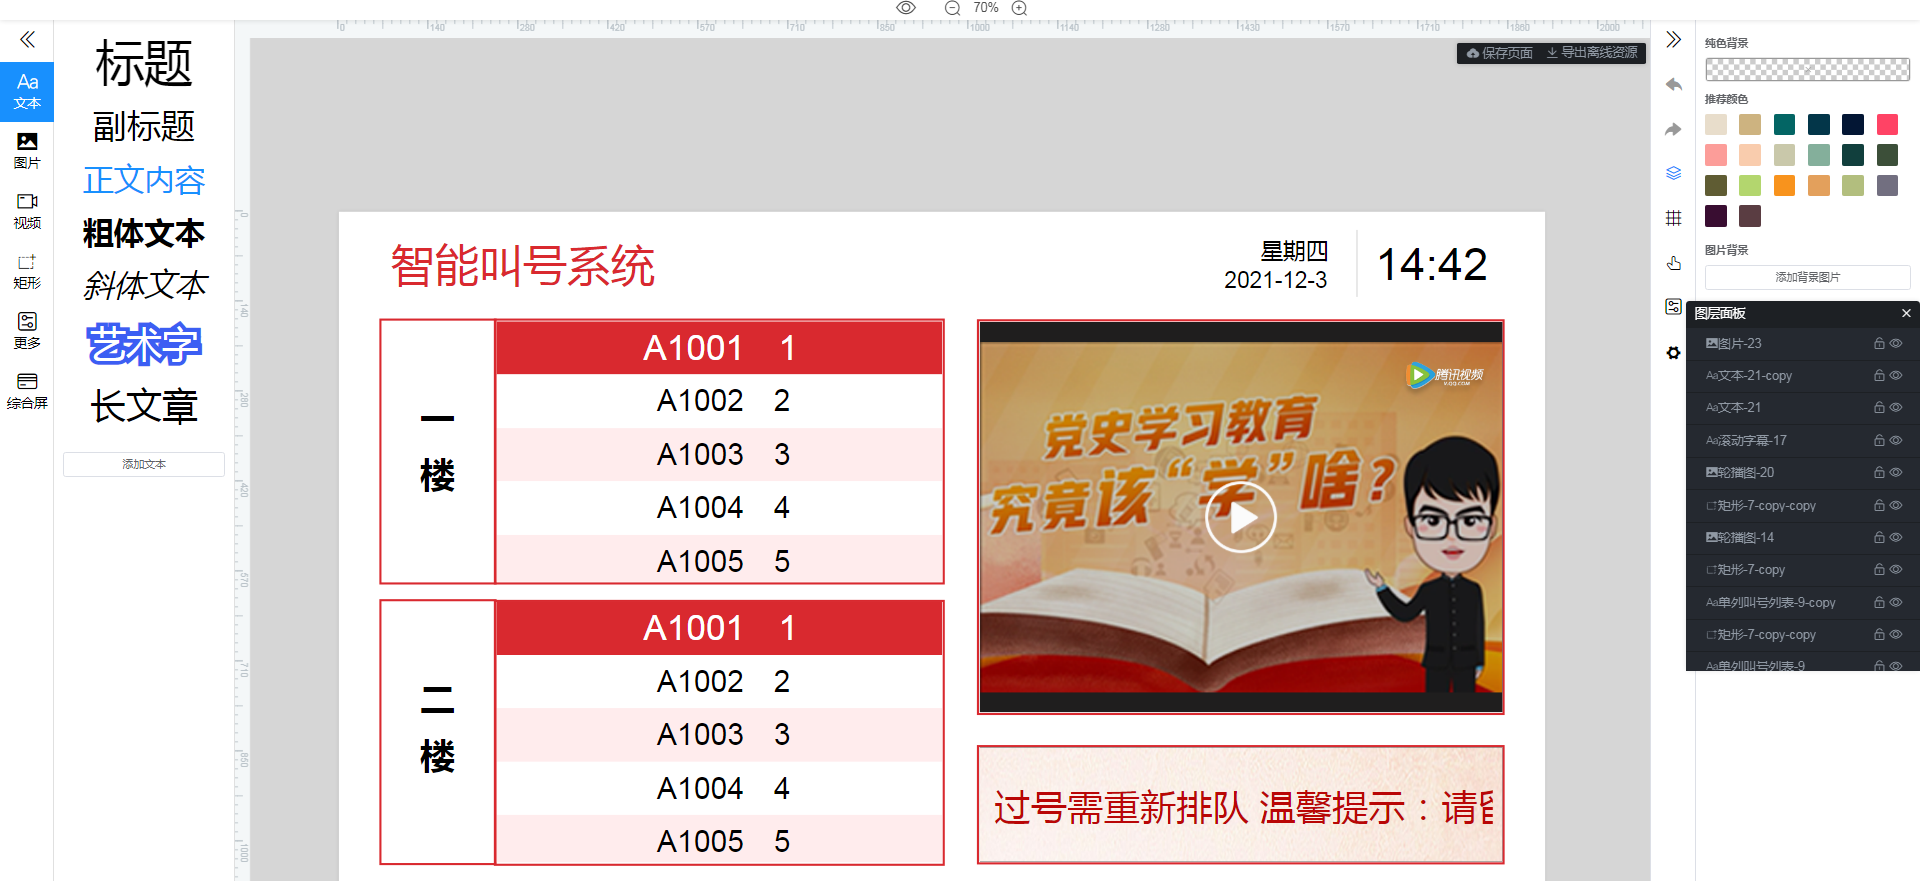The width and height of the screenshot is (1920, 881).
Task: Select the 图片-23 layer row
Action: point(1802,343)
